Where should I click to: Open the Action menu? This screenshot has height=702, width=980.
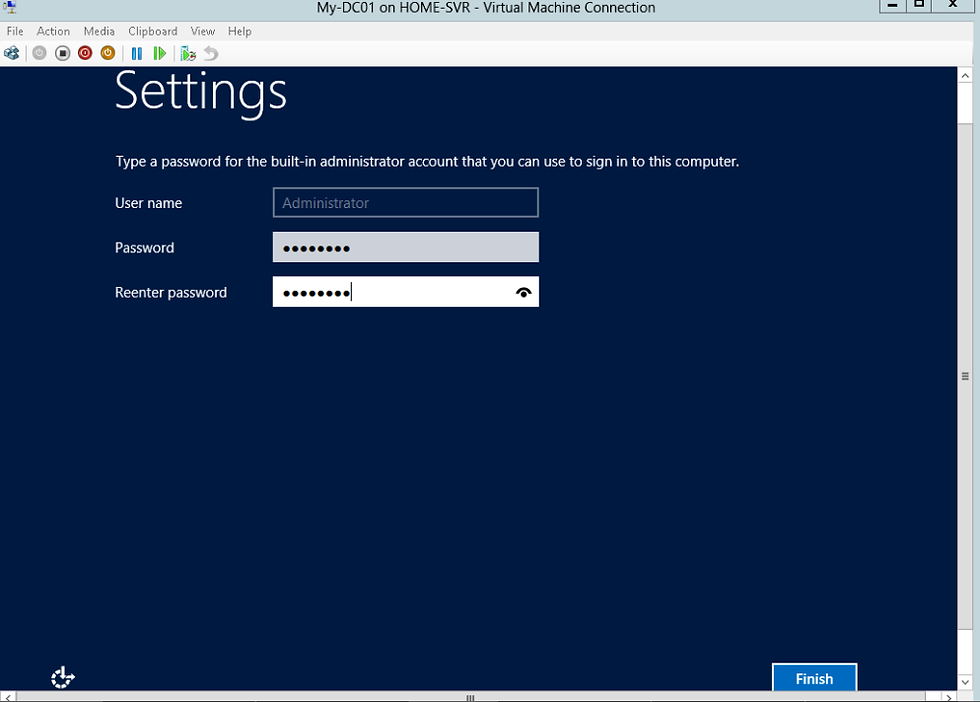(x=53, y=31)
